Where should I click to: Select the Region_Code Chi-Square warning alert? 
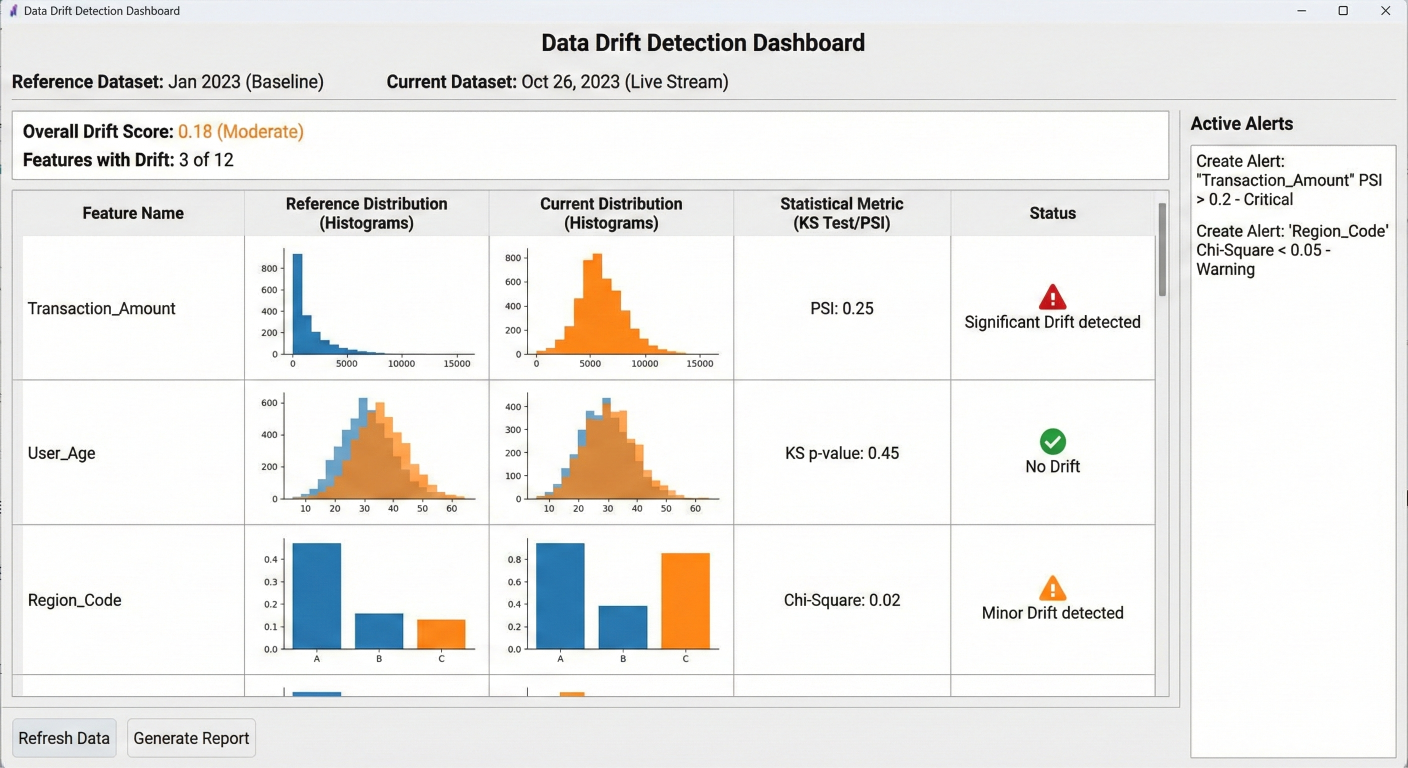[1292, 250]
